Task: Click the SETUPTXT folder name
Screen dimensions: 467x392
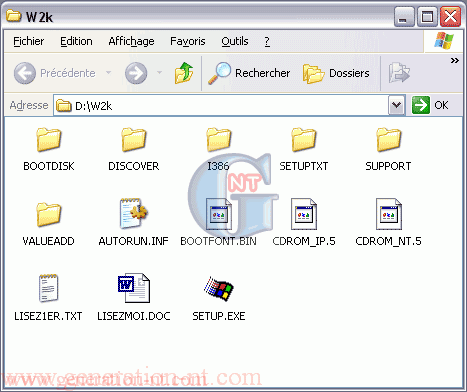Action: pyautogui.click(x=304, y=166)
